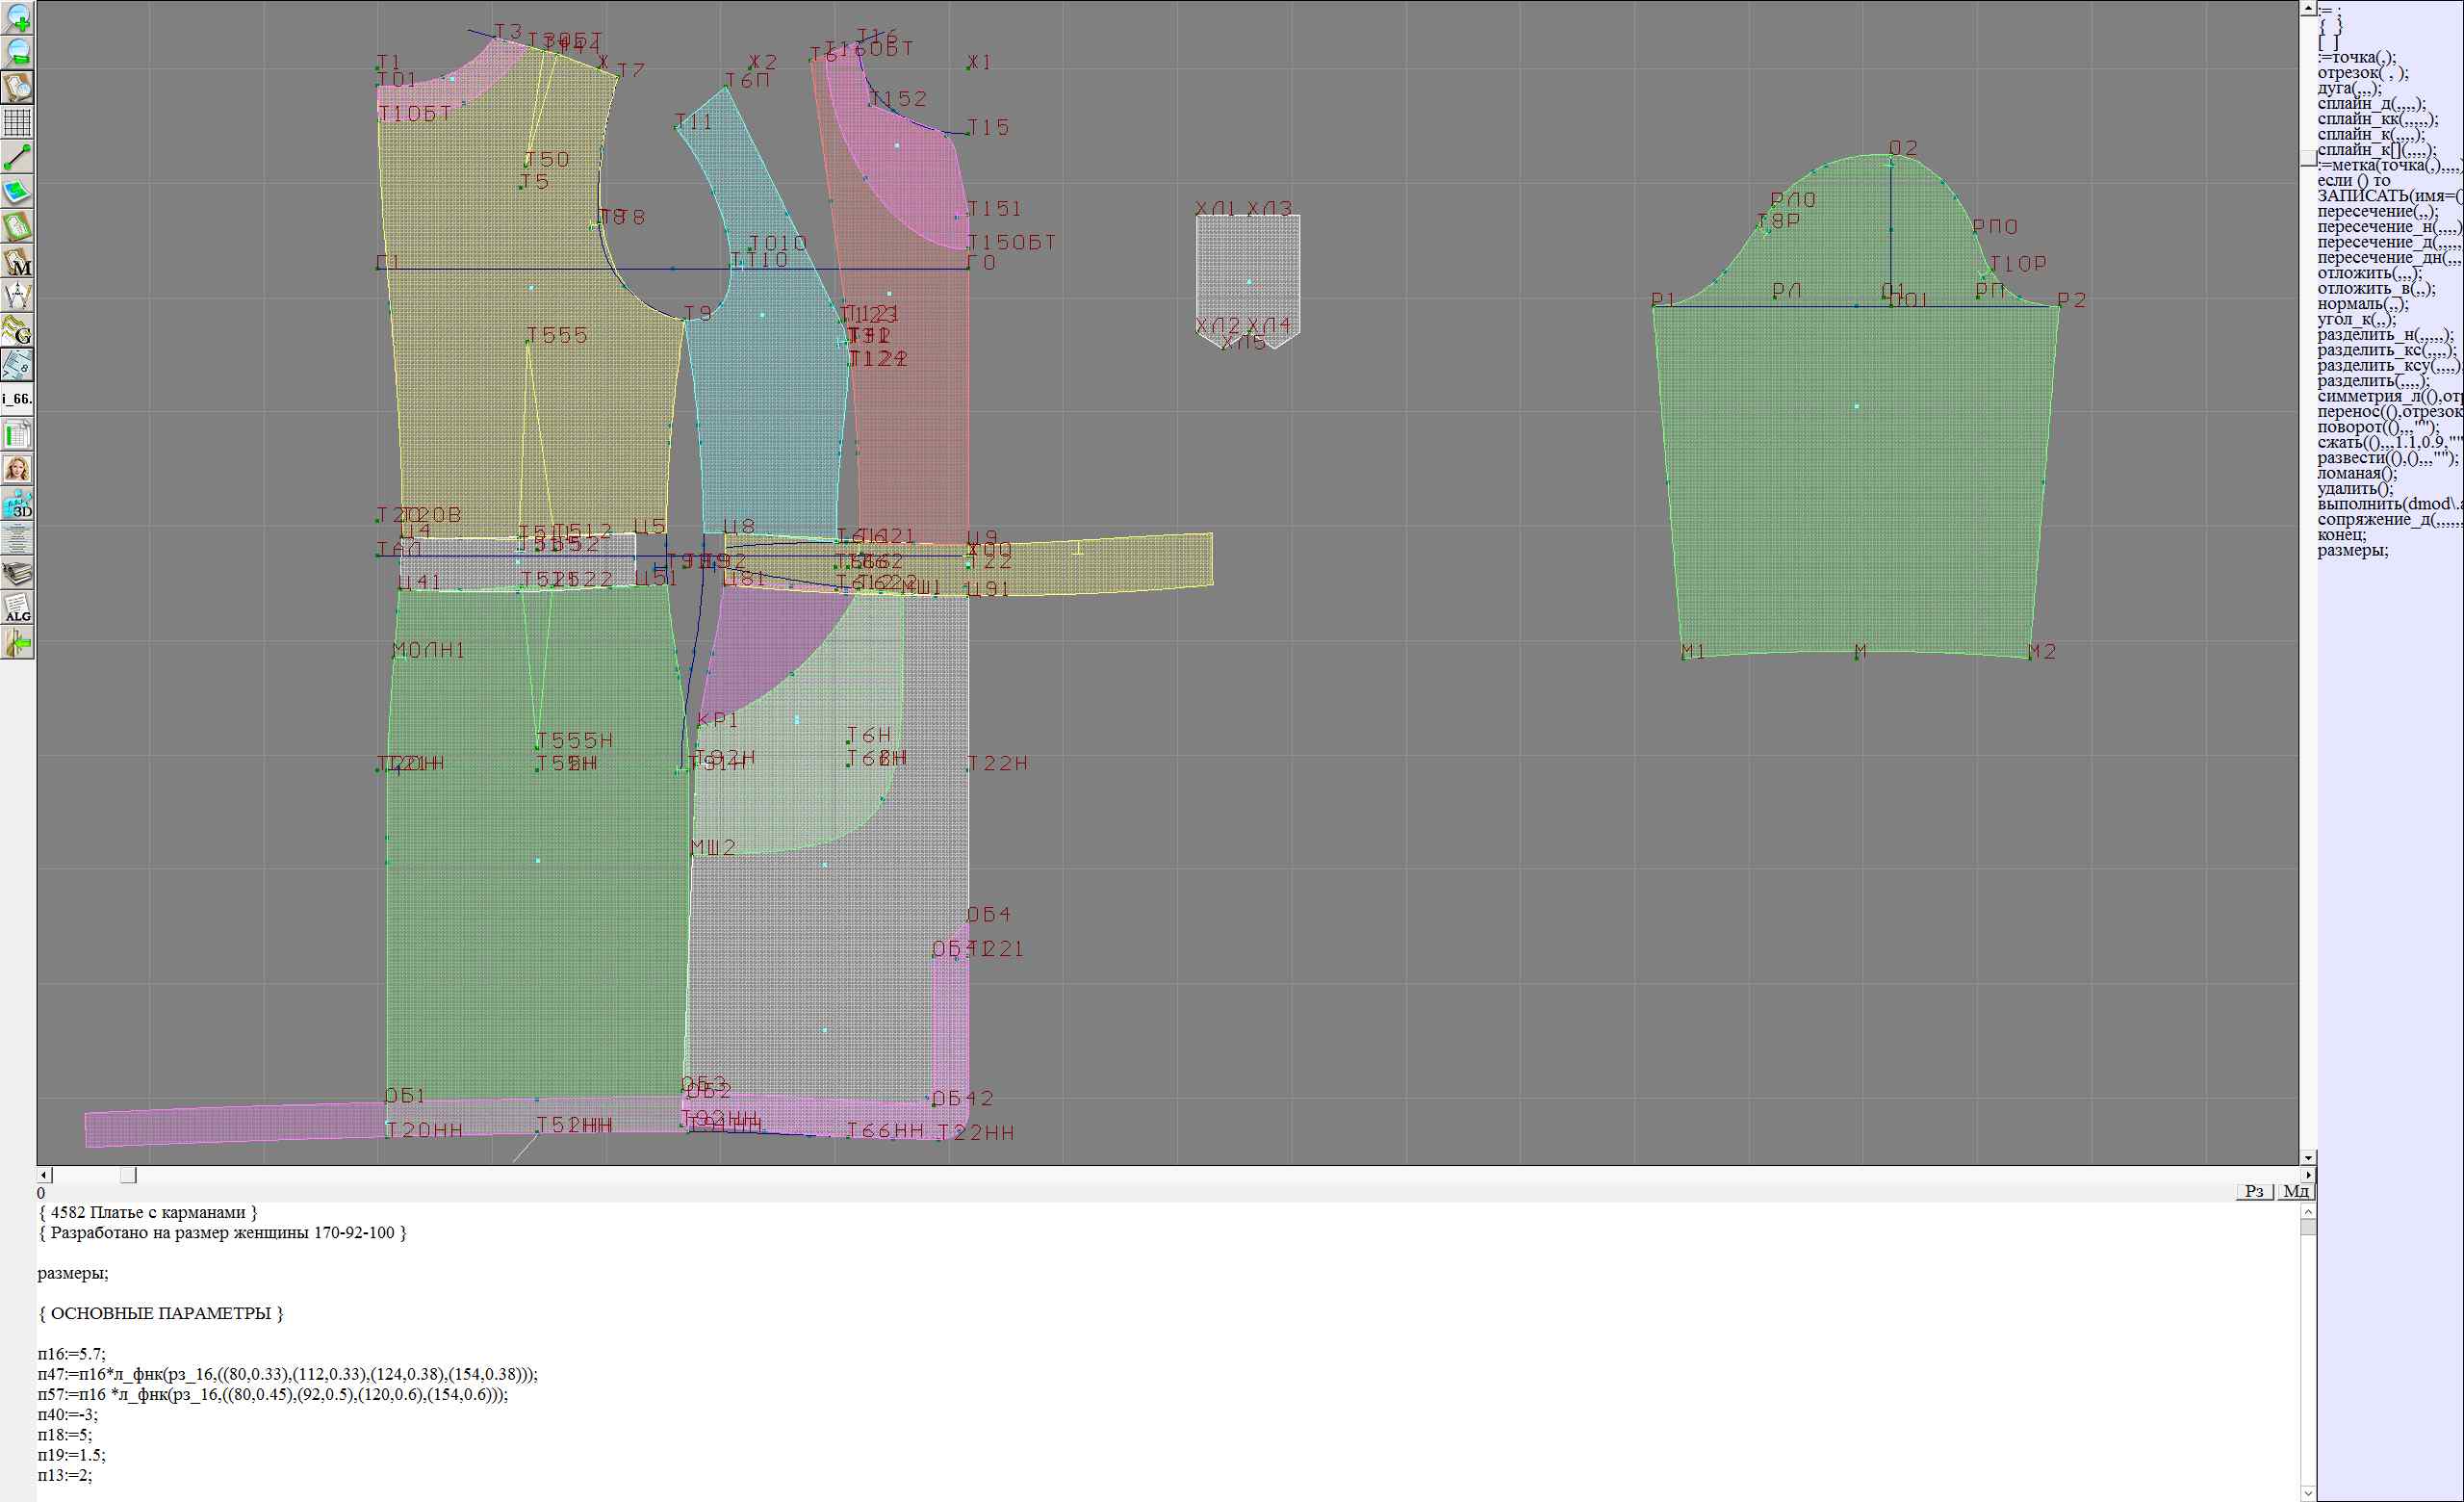
Task: Click the Мд tab button
Action: 2296,1191
